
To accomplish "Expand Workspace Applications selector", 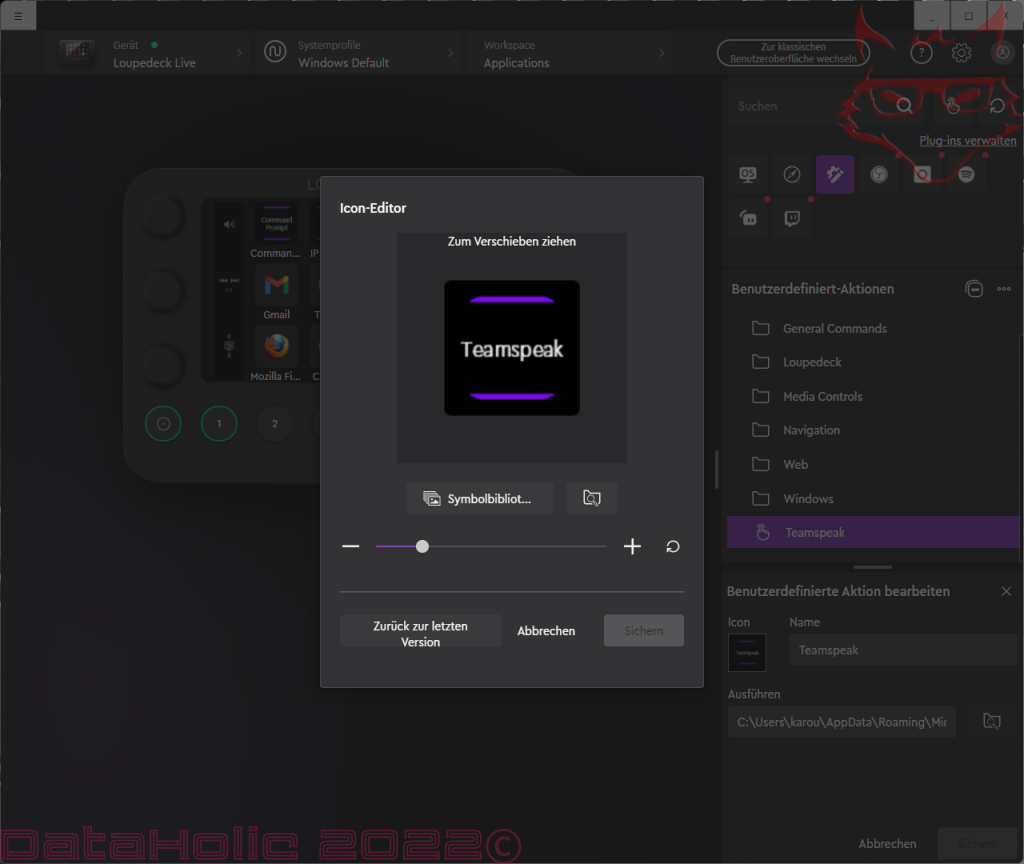I will (x=569, y=53).
